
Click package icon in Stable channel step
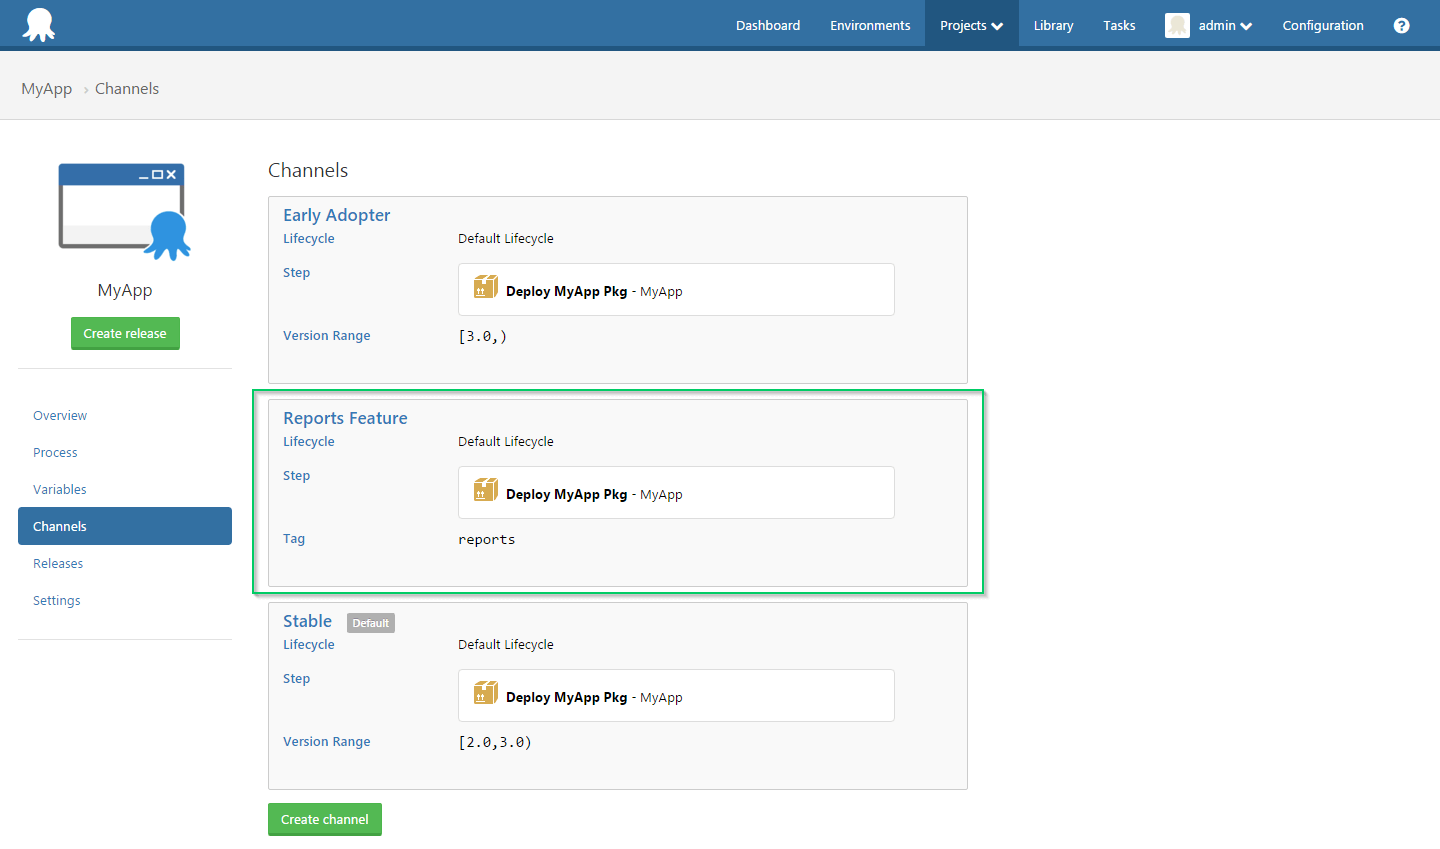point(486,694)
